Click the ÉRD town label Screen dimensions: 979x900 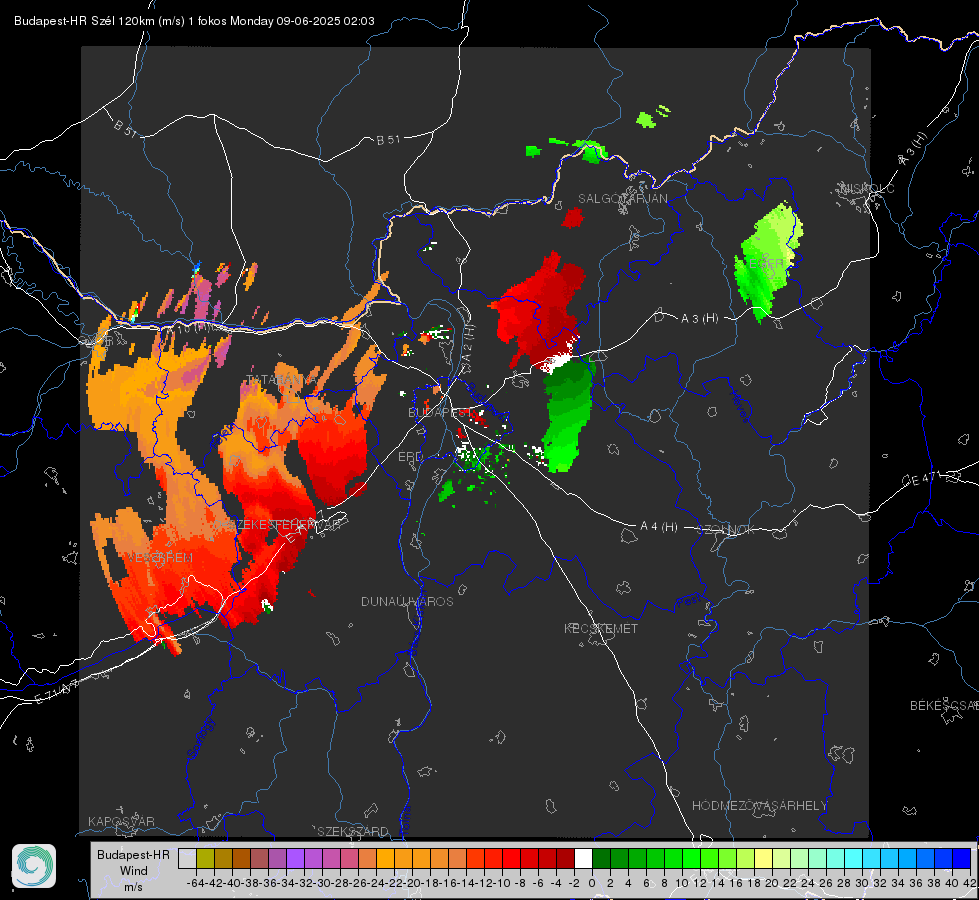tap(410, 457)
